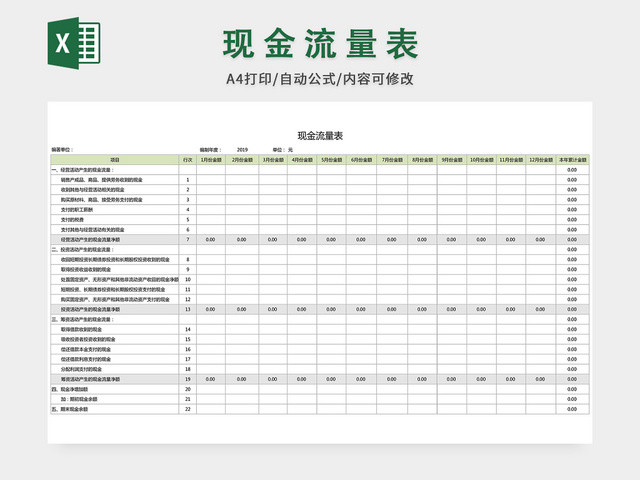Click line number 10 in 行次 column
The image size is (640, 480).
(188, 280)
